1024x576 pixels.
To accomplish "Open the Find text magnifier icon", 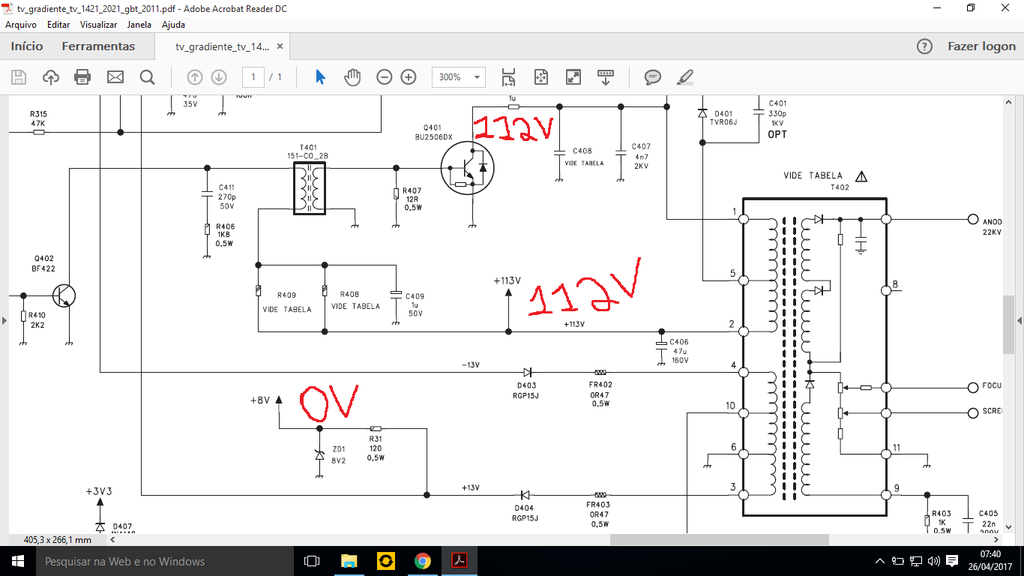I will coord(148,77).
